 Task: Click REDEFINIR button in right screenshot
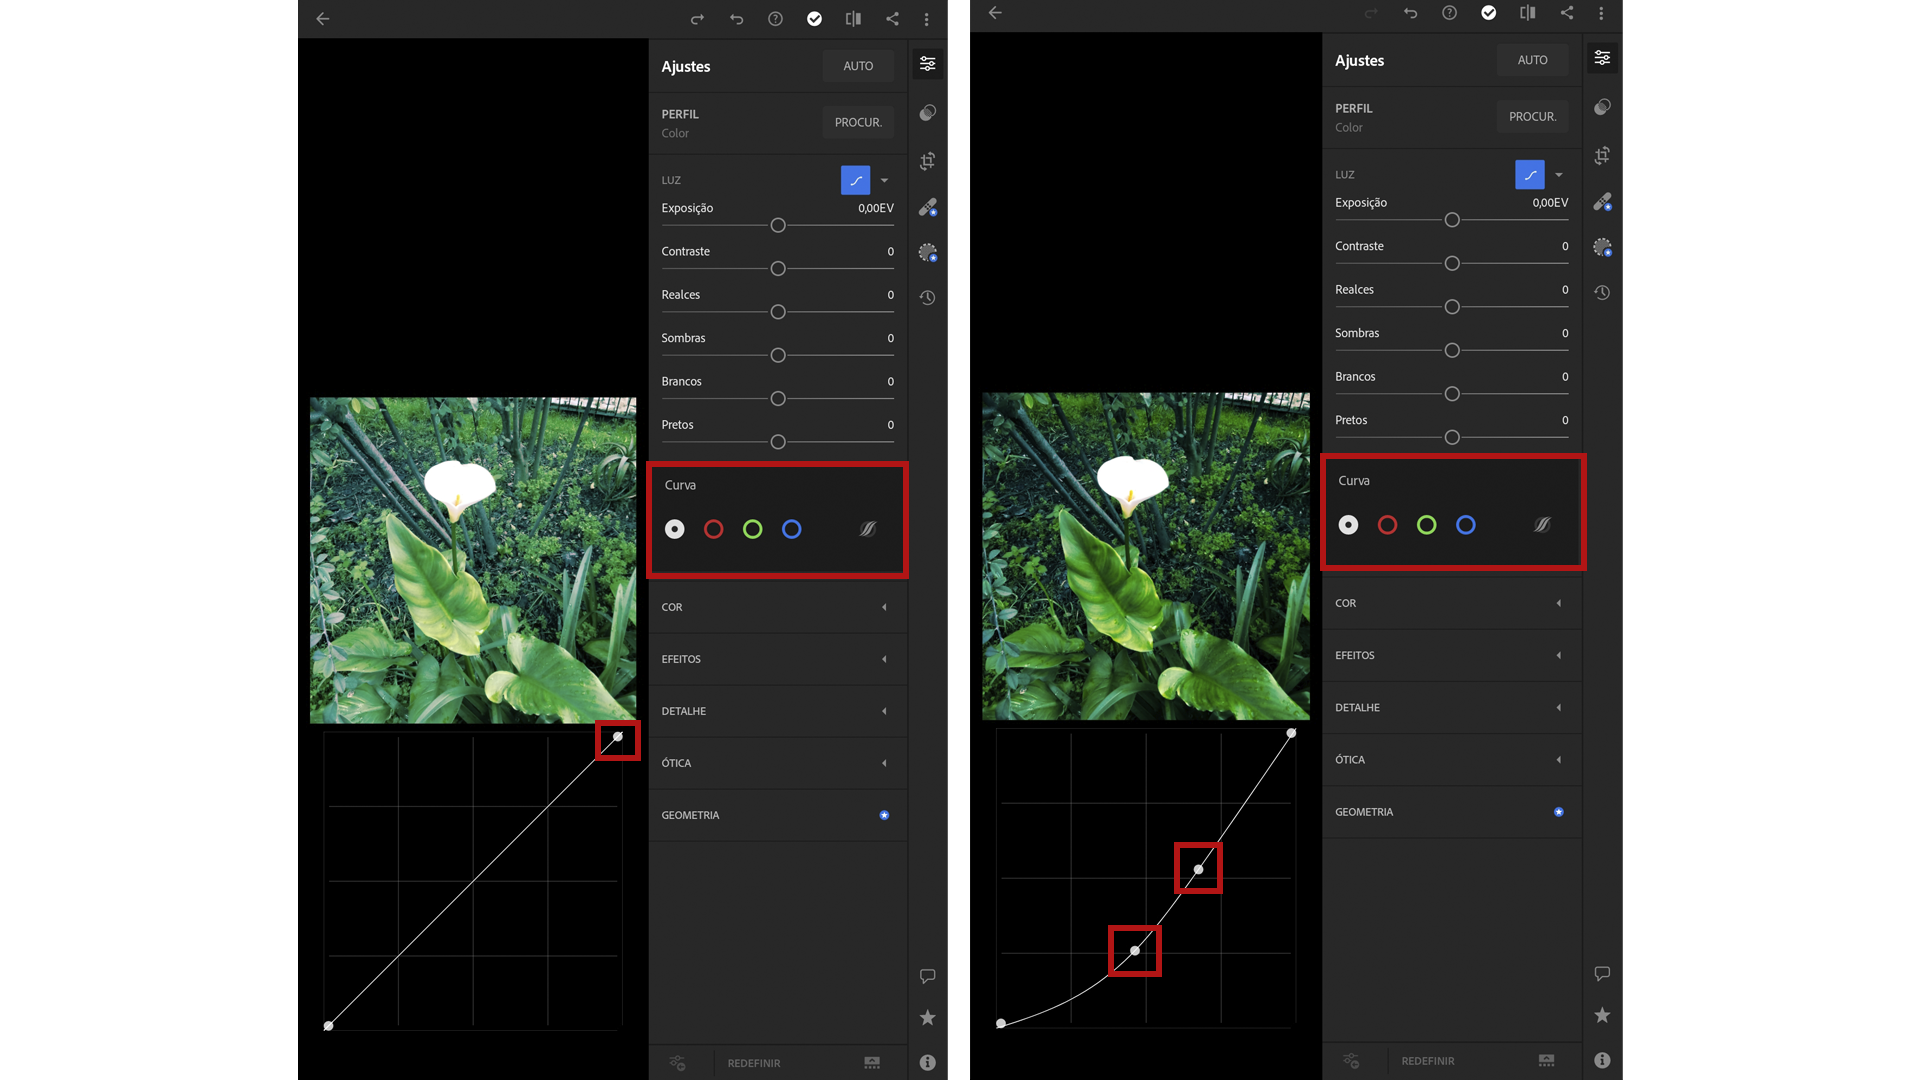[1428, 1061]
